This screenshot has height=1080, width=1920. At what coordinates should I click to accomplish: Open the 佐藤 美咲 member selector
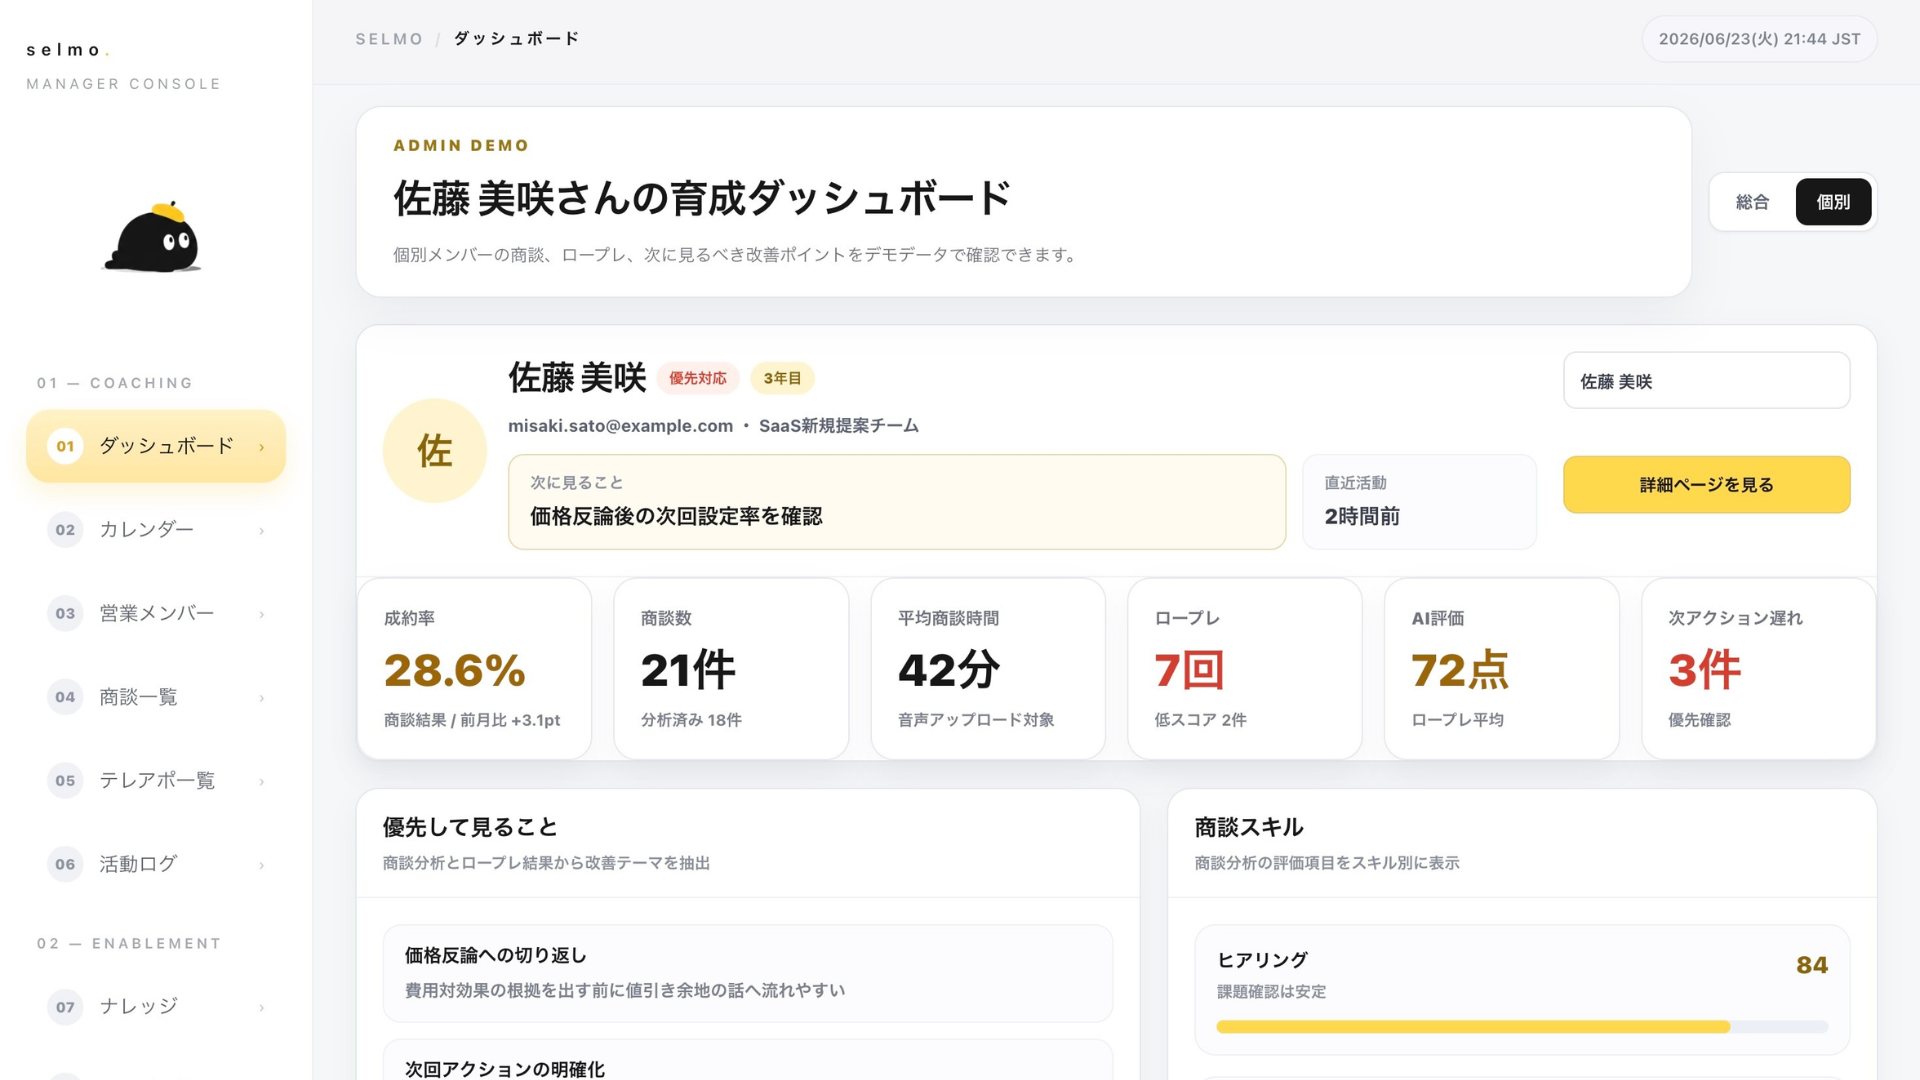tap(1706, 381)
